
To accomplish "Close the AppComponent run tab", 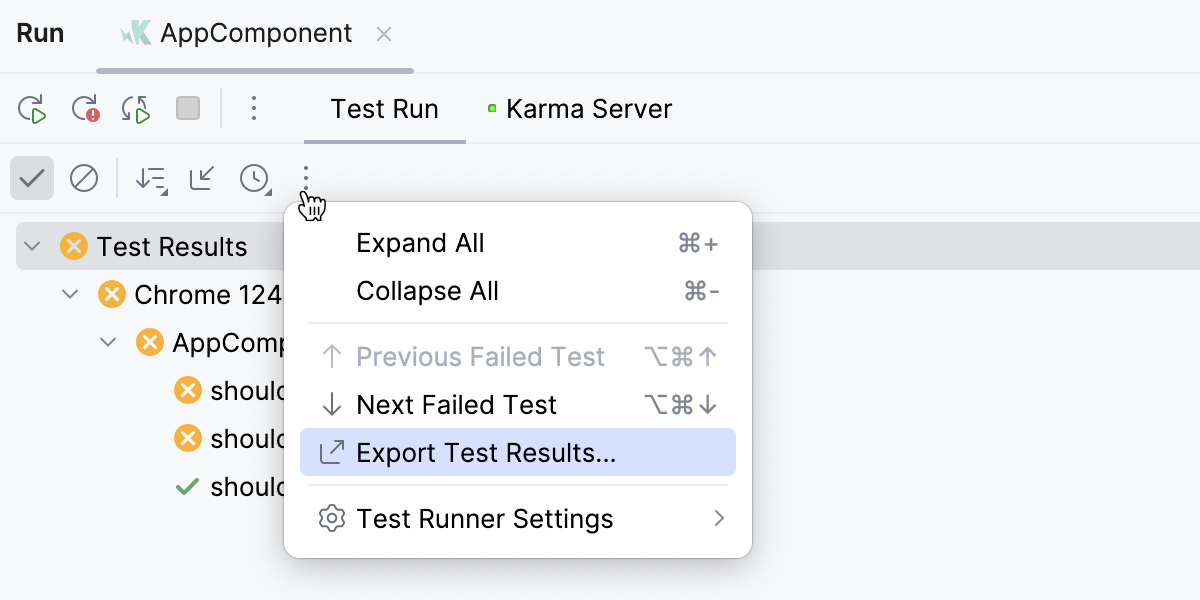I will [x=384, y=33].
